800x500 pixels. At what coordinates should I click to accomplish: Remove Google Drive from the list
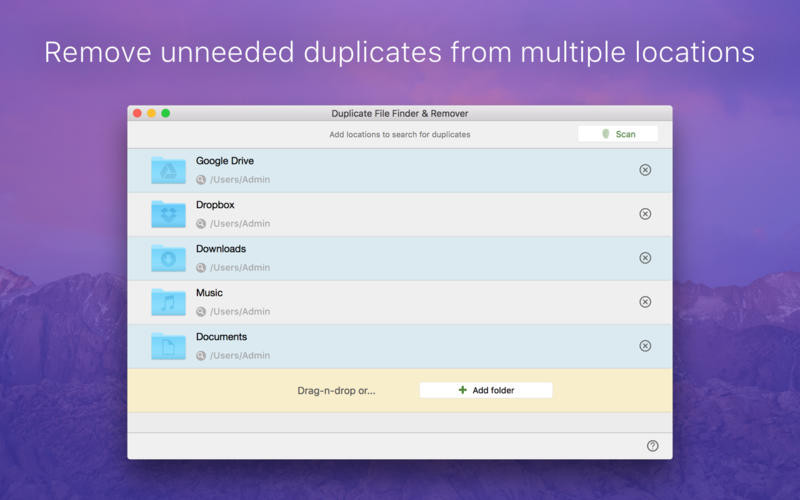pyautogui.click(x=645, y=170)
